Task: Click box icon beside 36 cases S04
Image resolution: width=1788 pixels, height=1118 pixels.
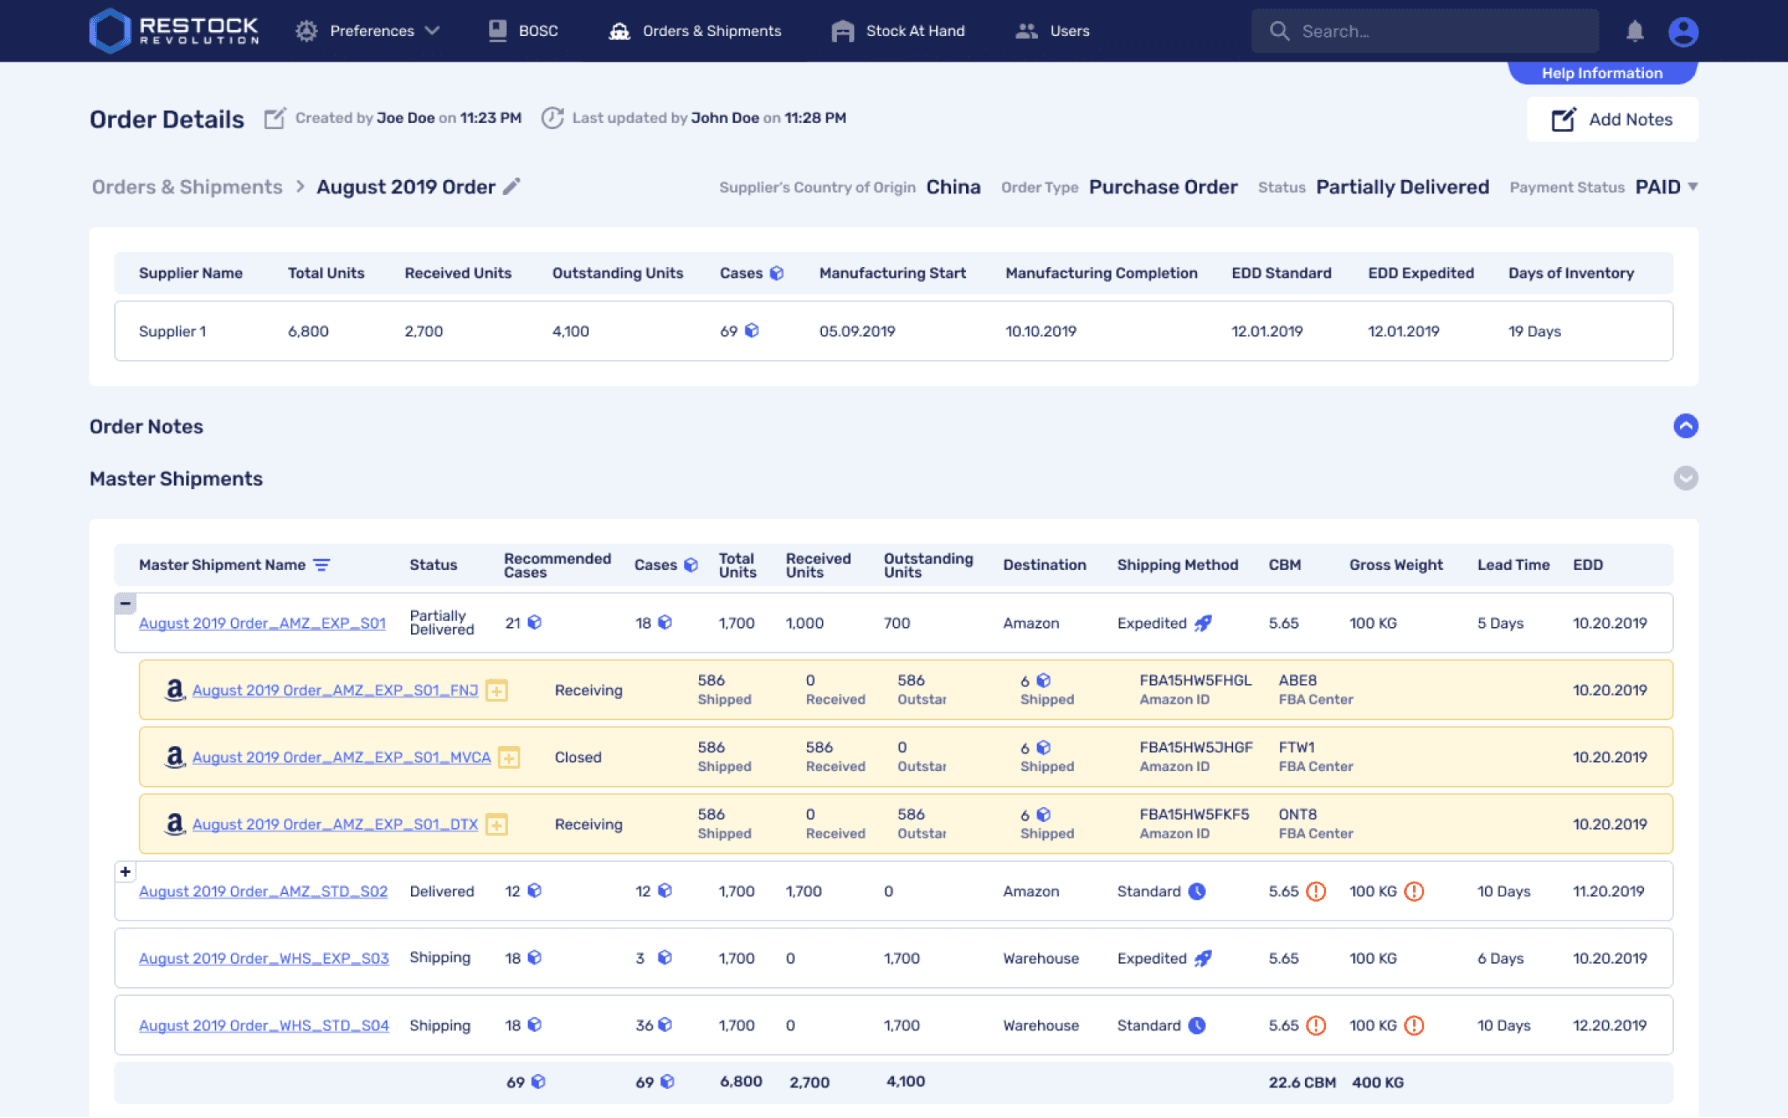Action: click(665, 1024)
